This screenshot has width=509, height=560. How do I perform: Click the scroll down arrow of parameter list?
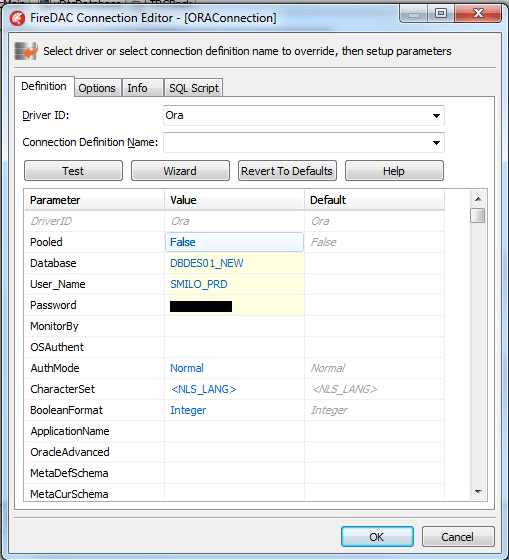478,492
